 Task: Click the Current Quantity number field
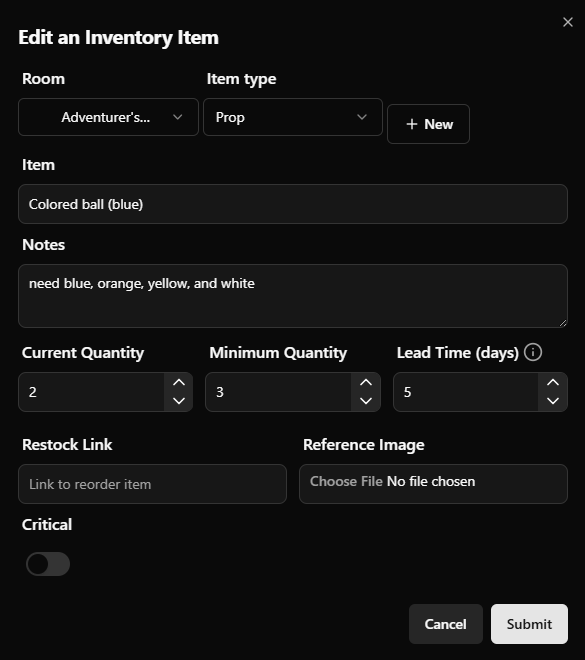92,392
